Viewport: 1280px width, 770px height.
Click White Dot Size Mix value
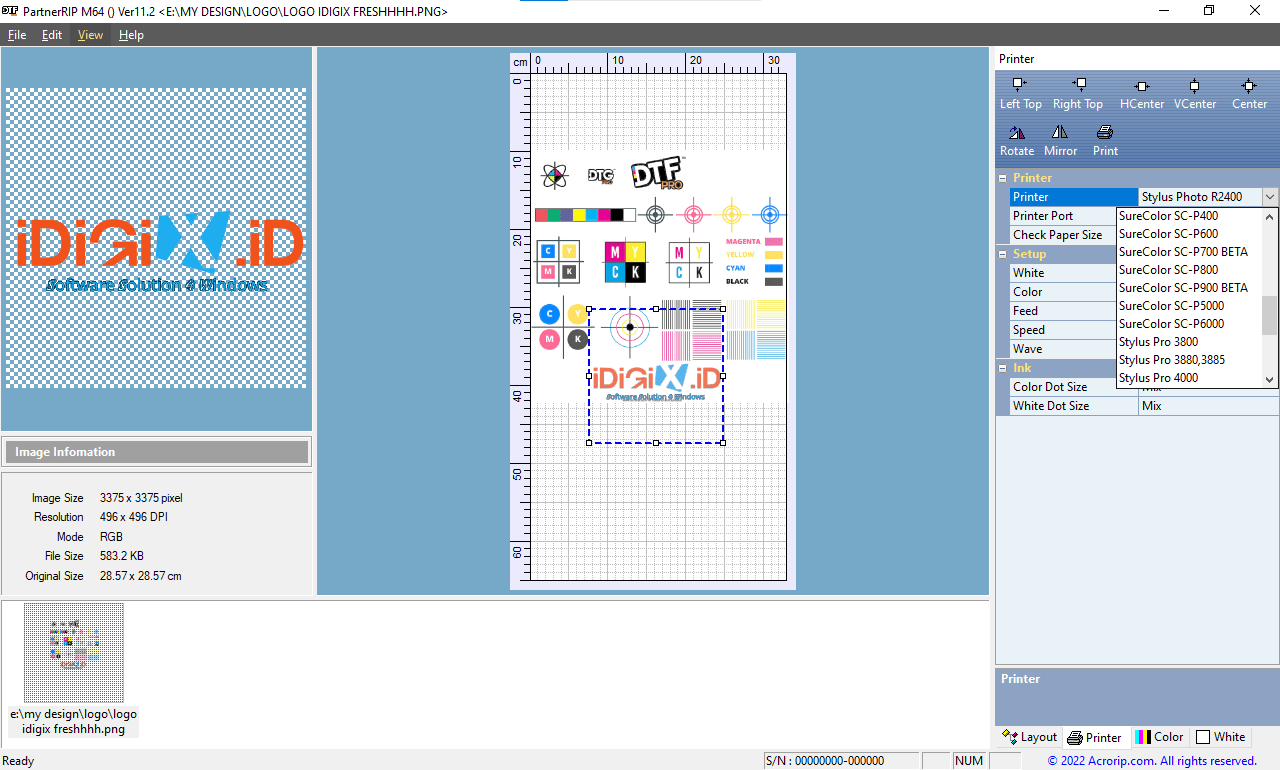coord(1209,406)
